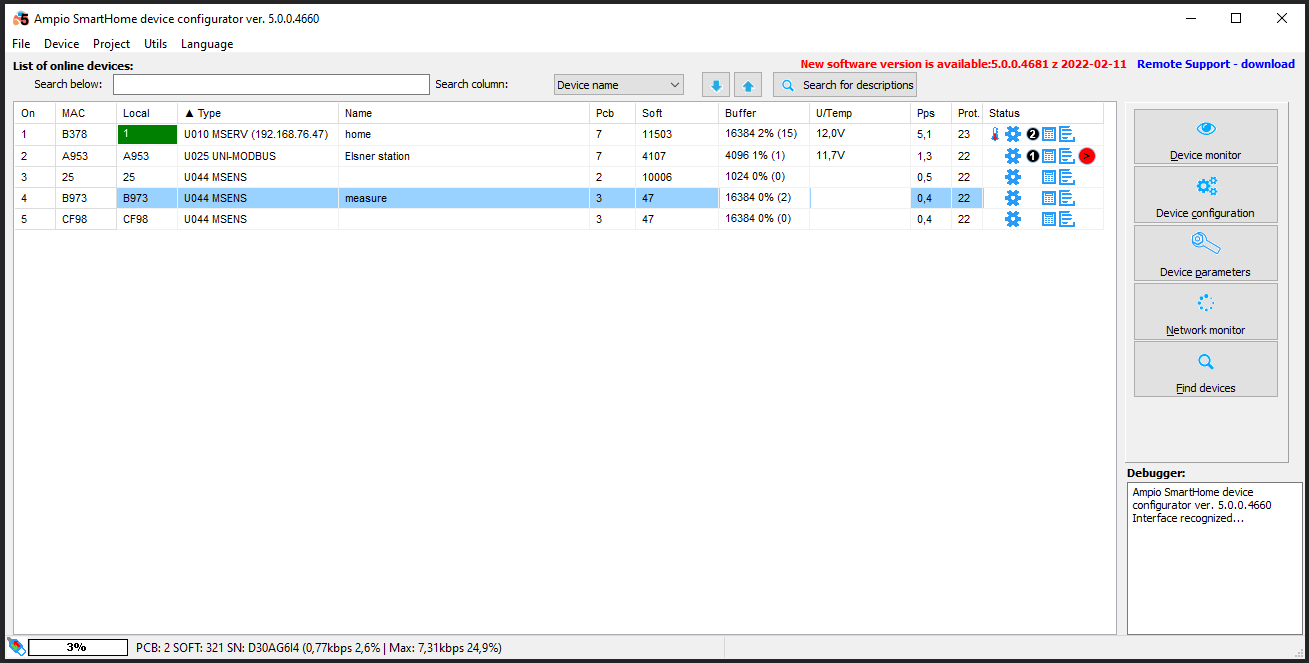Open Device configuration
1309x663 pixels.
(1205, 194)
